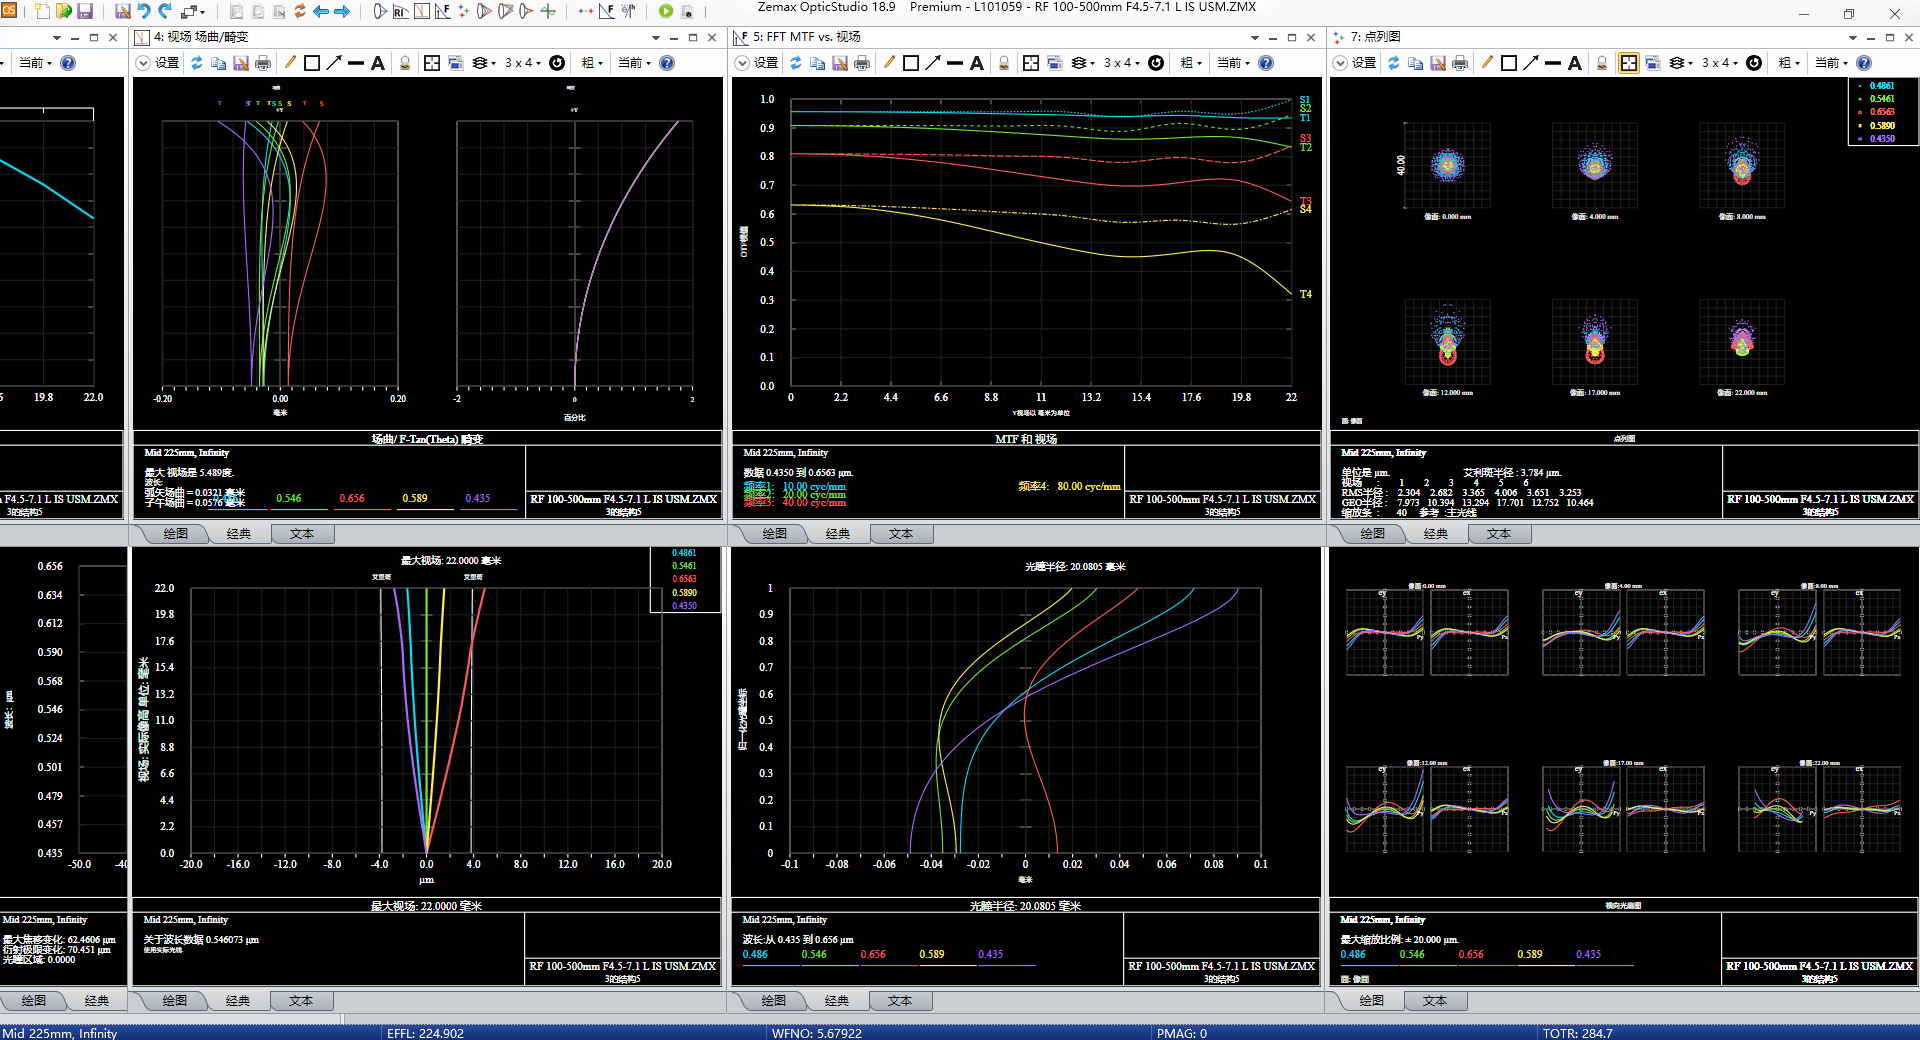Viewport: 1920px width, 1040px height.
Task: Toggle the lock icon in window 5 toolbar
Action: tap(1004, 63)
